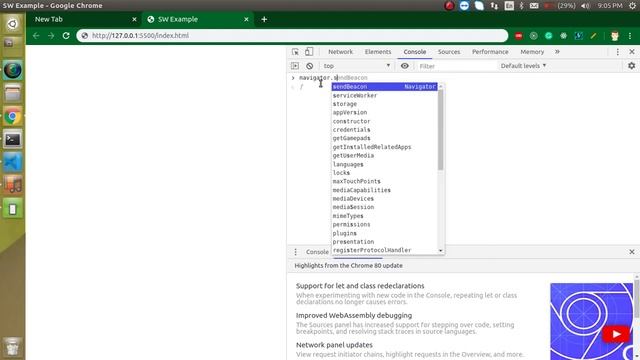The width and height of the screenshot is (640, 360).
Task: Open the Performance tab
Action: pos(490,52)
